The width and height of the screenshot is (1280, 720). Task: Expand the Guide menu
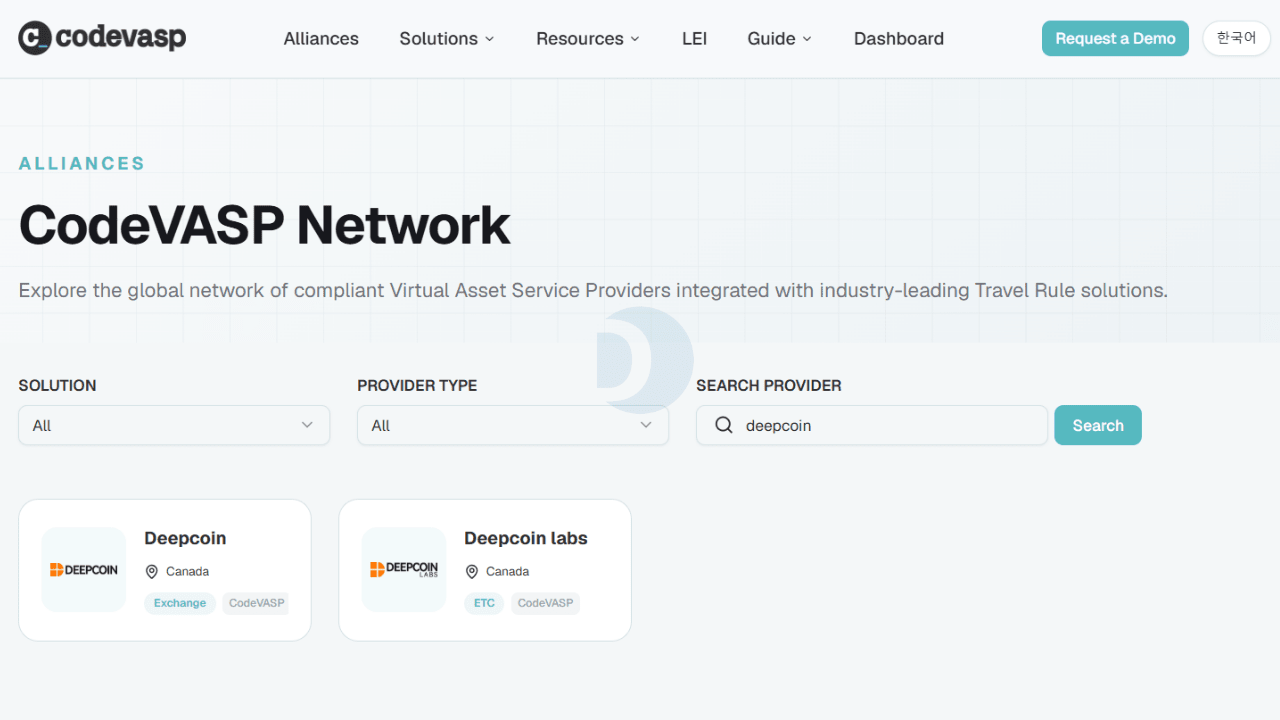pos(780,39)
